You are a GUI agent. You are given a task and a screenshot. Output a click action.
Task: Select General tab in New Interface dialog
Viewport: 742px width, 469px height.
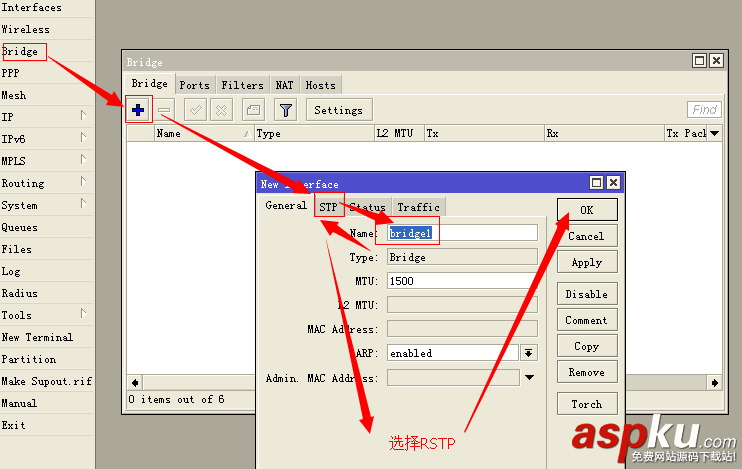tap(286, 205)
